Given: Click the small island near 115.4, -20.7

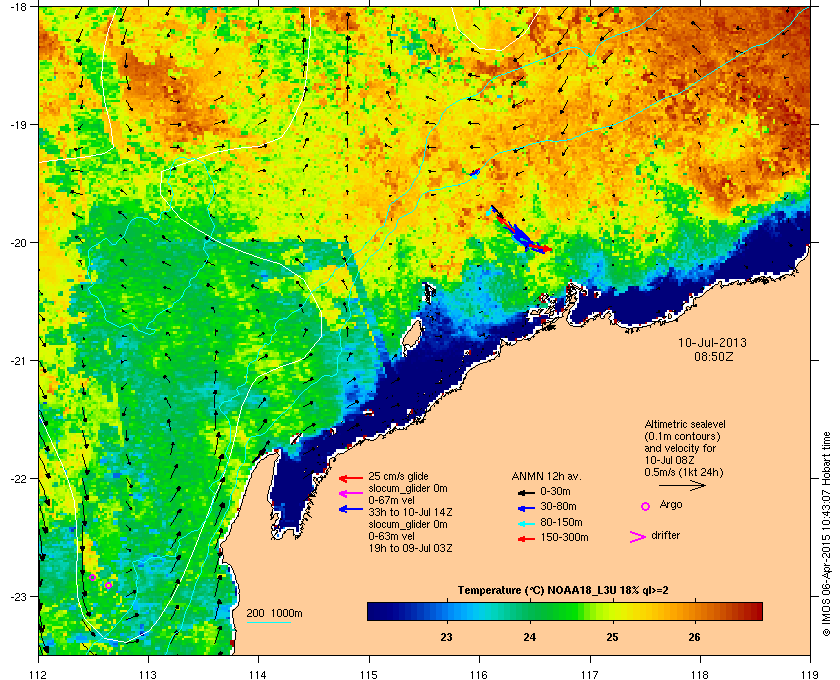Looking at the screenshot, I should click(411, 334).
